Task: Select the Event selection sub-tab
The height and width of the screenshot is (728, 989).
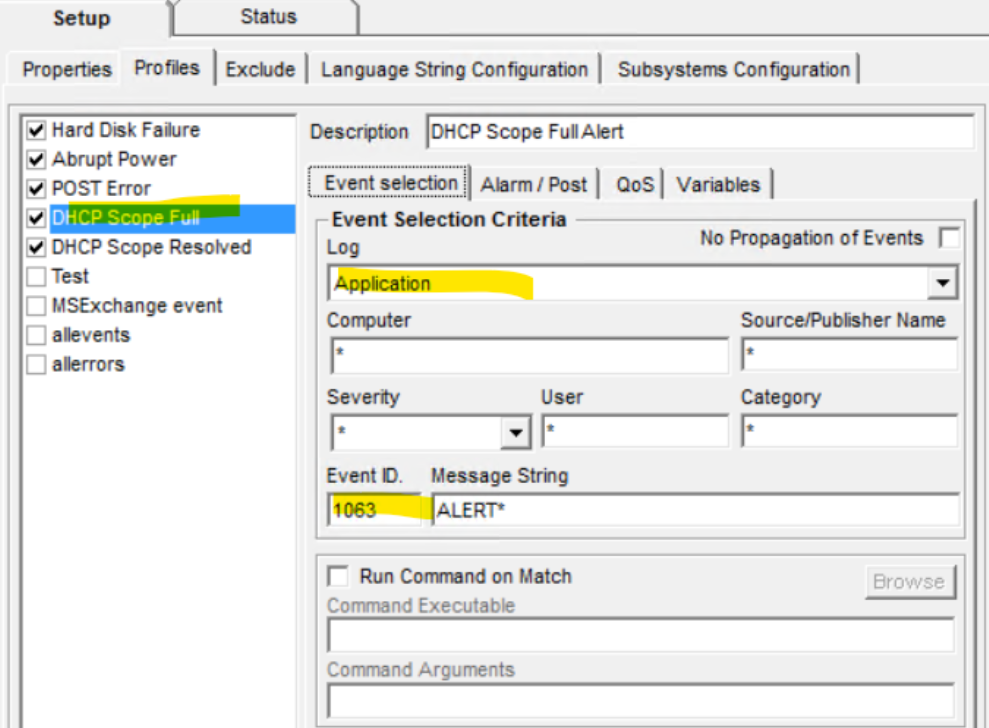Action: pos(390,183)
